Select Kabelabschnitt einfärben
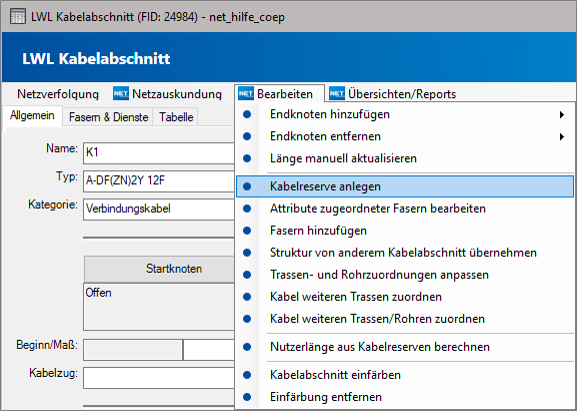Viewport: 577px width, 411px height. tap(405, 375)
